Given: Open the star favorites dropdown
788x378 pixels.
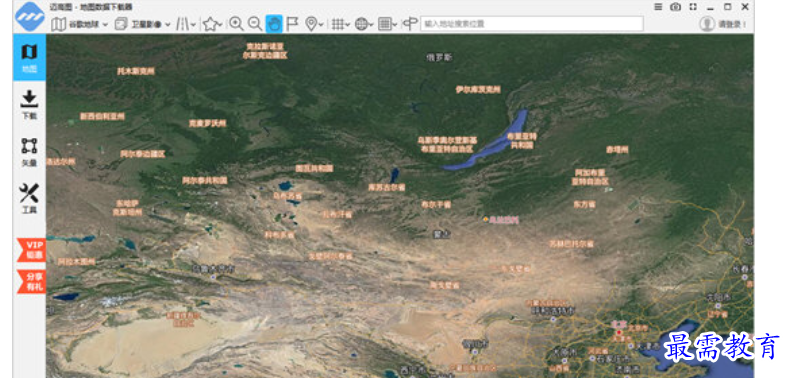Looking at the screenshot, I should pyautogui.click(x=213, y=24).
